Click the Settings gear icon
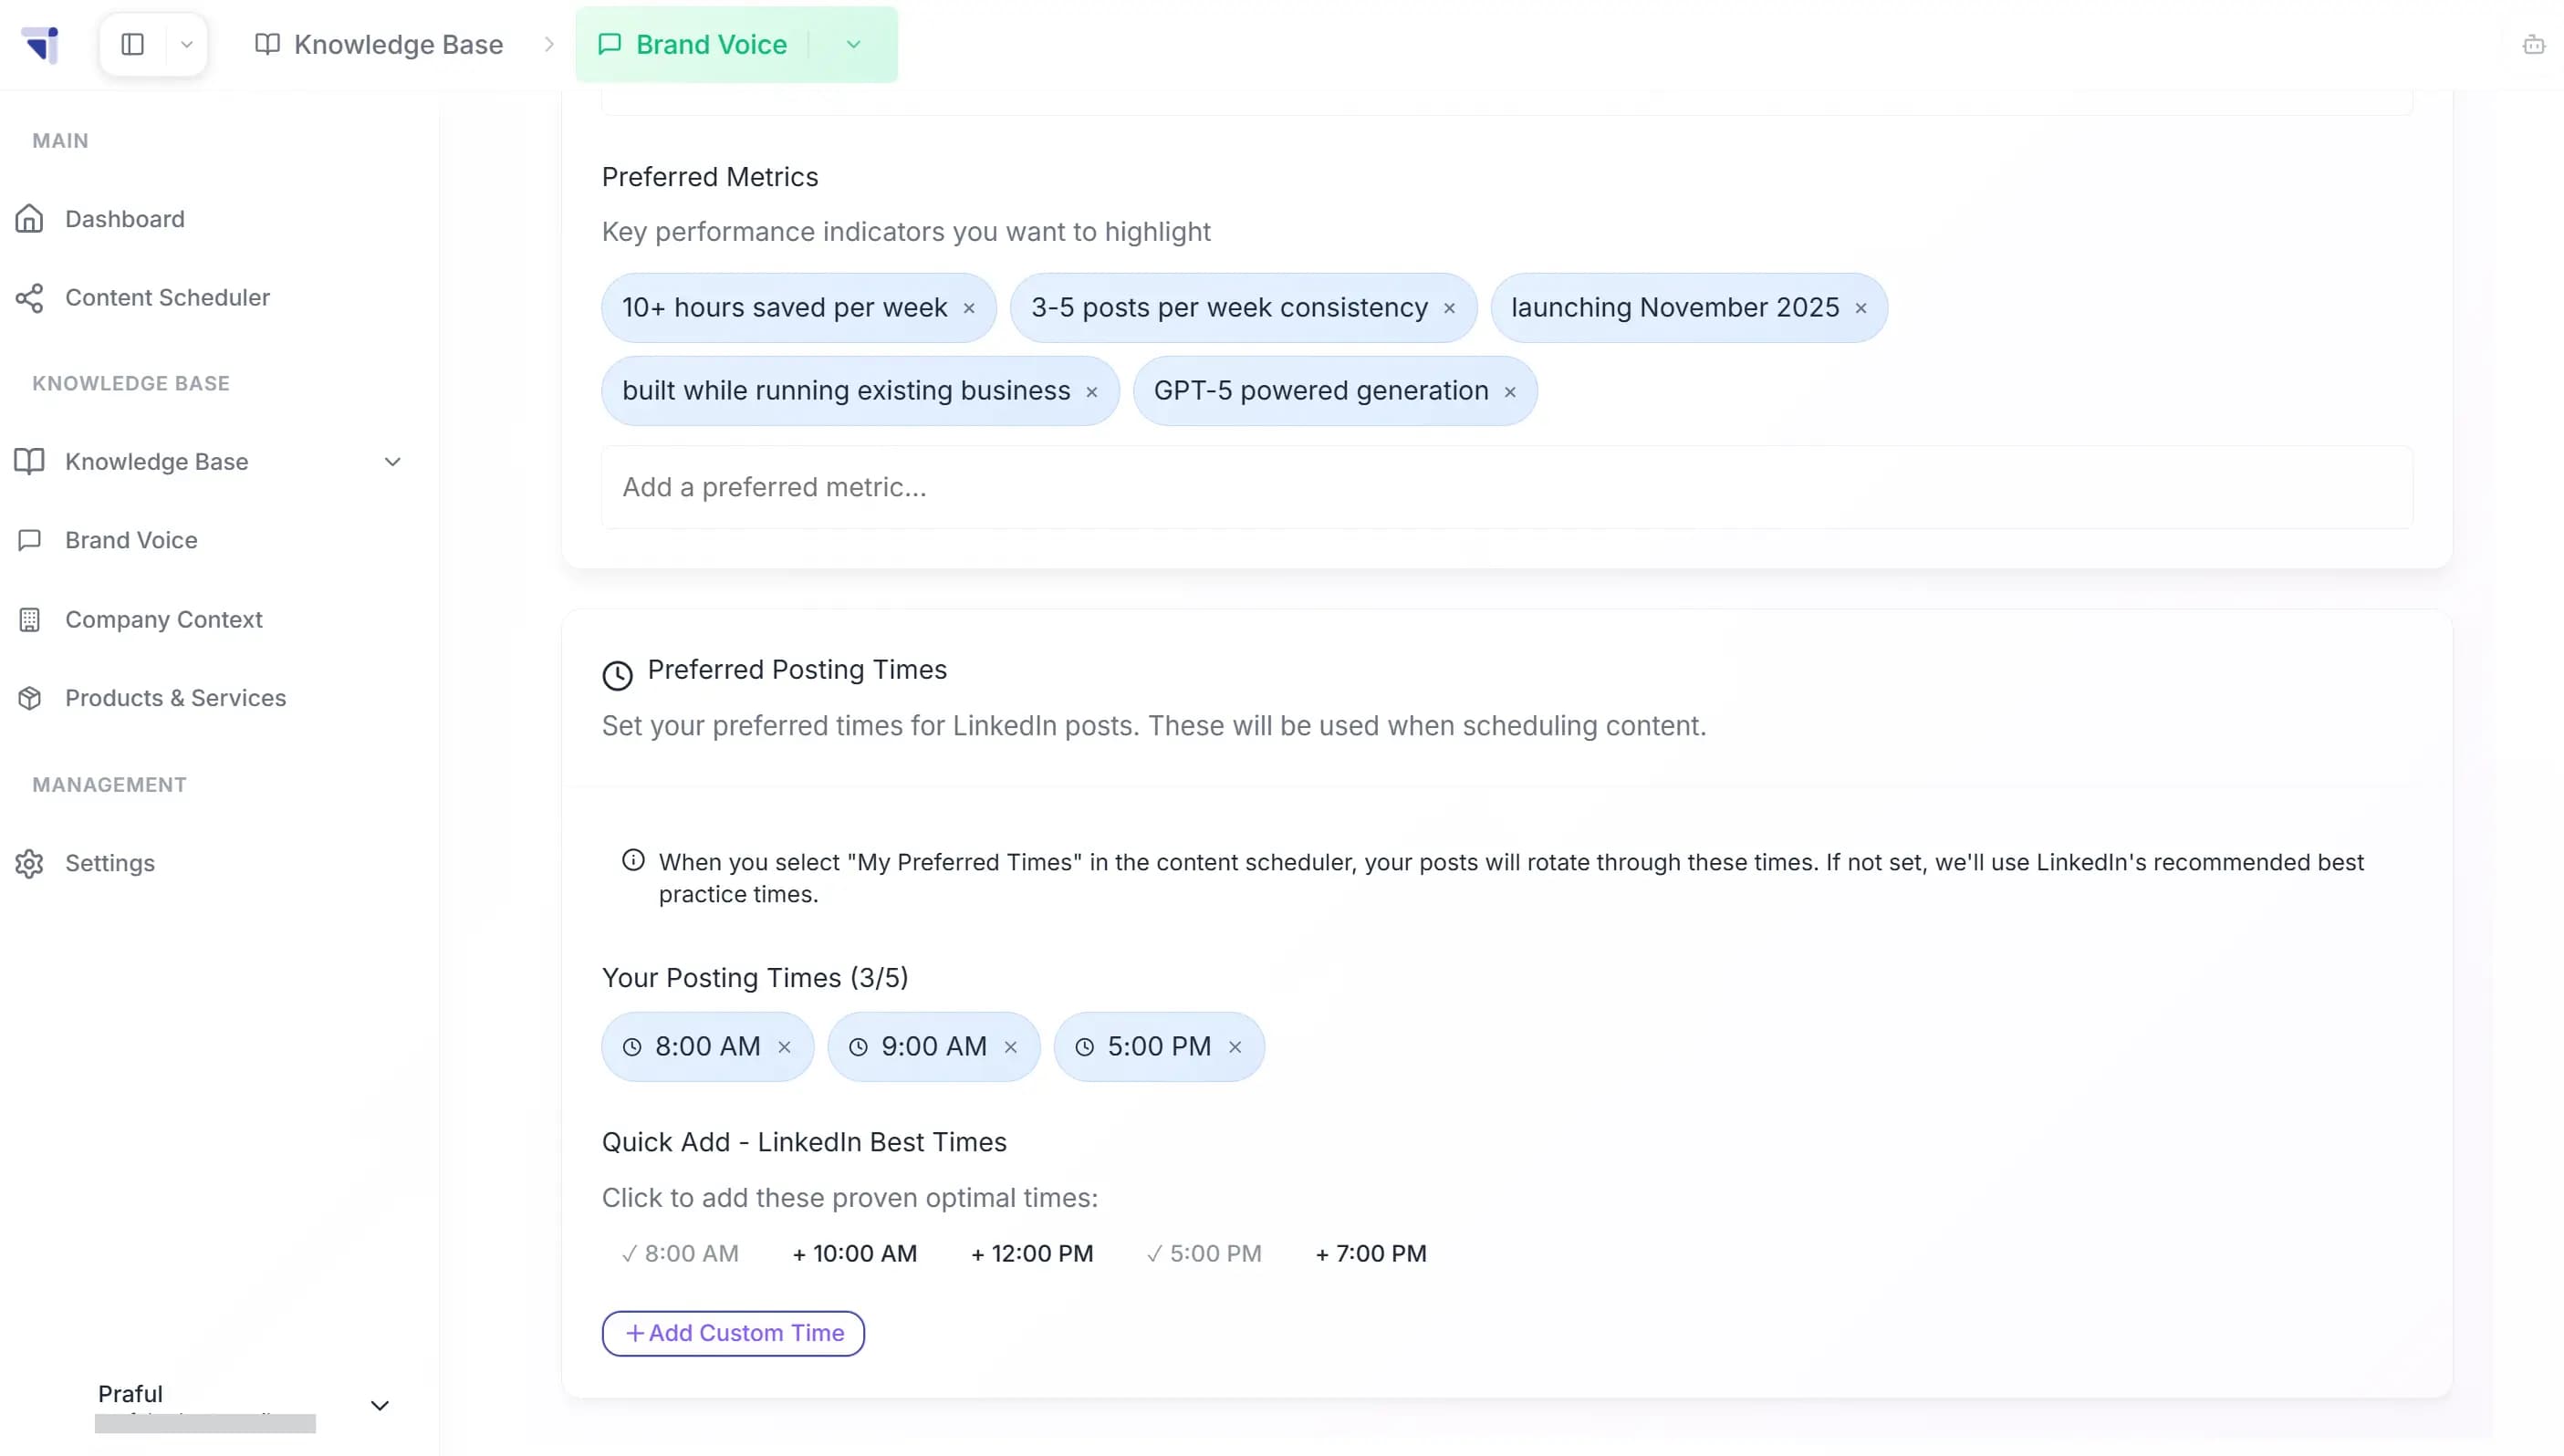Screen dimensions: 2564x1456 click(x=29, y=863)
